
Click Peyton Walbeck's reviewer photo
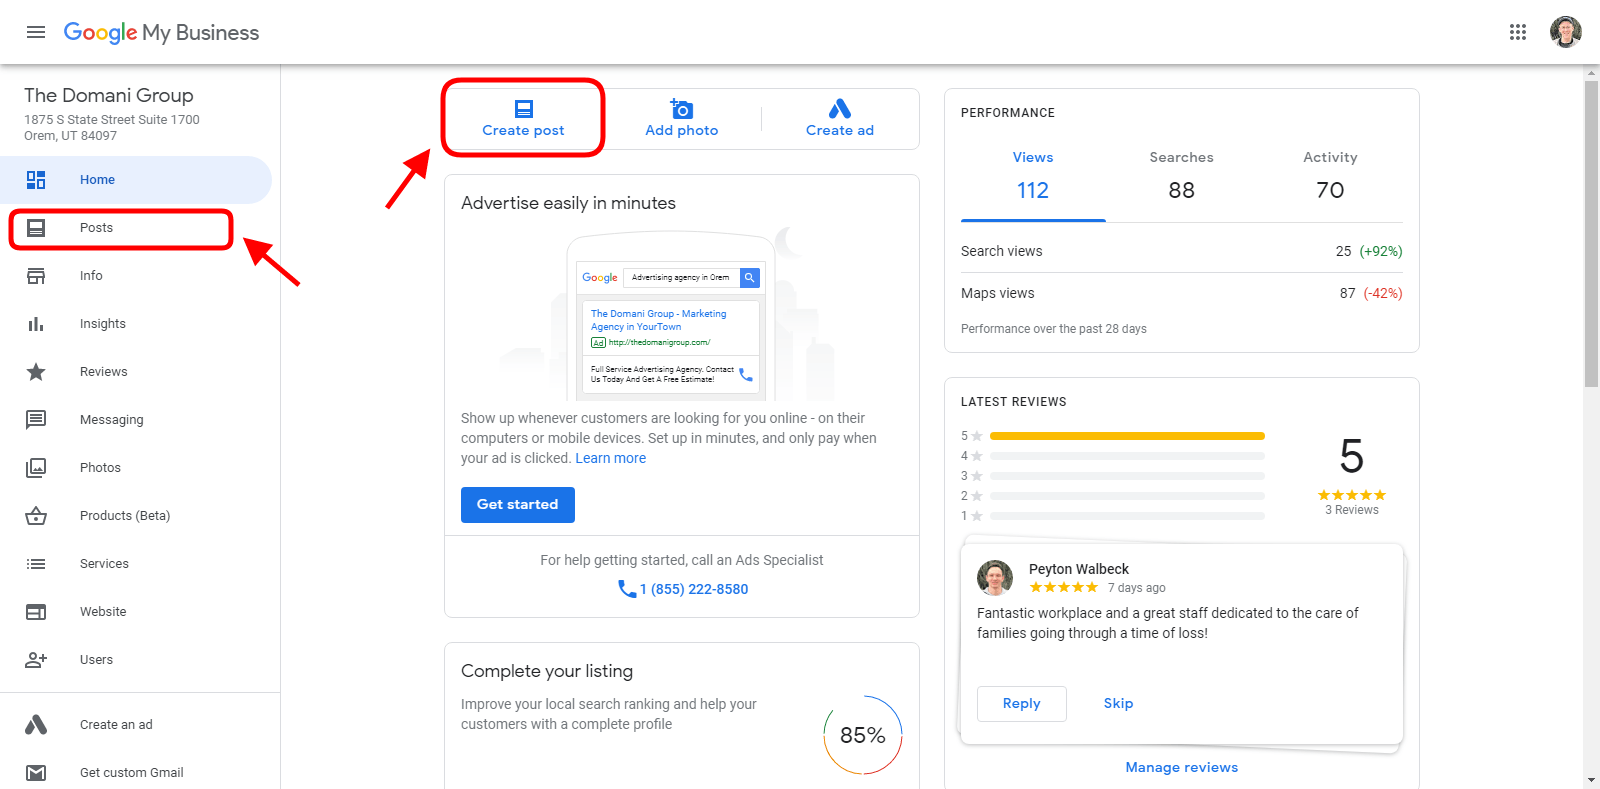pos(995,578)
